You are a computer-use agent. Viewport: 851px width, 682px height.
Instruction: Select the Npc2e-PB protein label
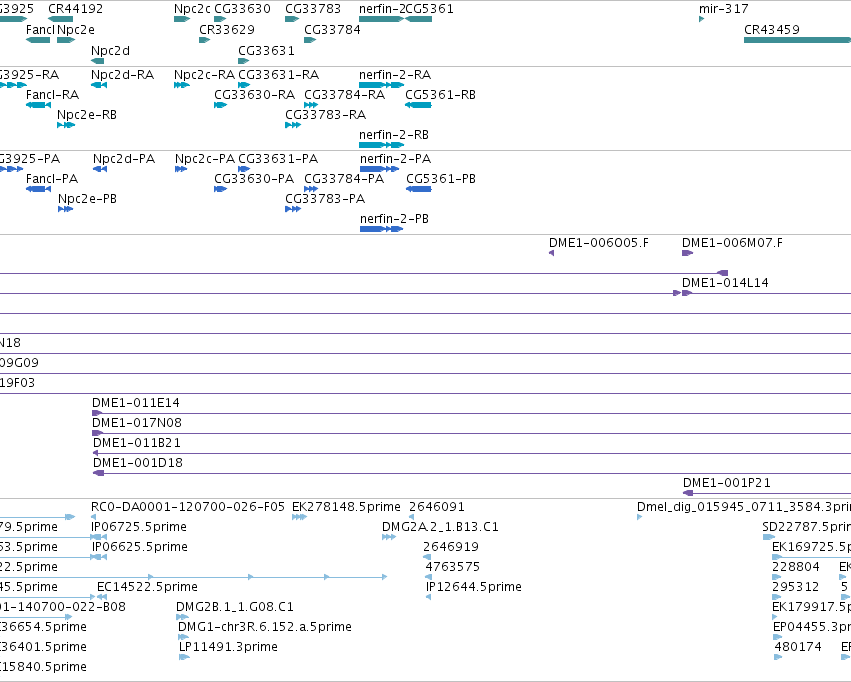[x=87, y=199]
